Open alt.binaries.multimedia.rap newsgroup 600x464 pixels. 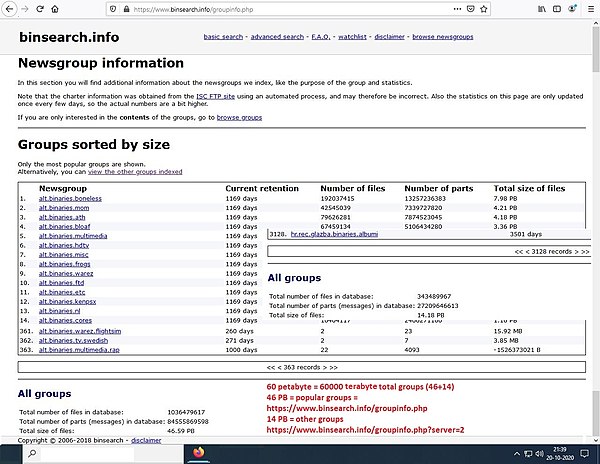[x=79, y=350]
